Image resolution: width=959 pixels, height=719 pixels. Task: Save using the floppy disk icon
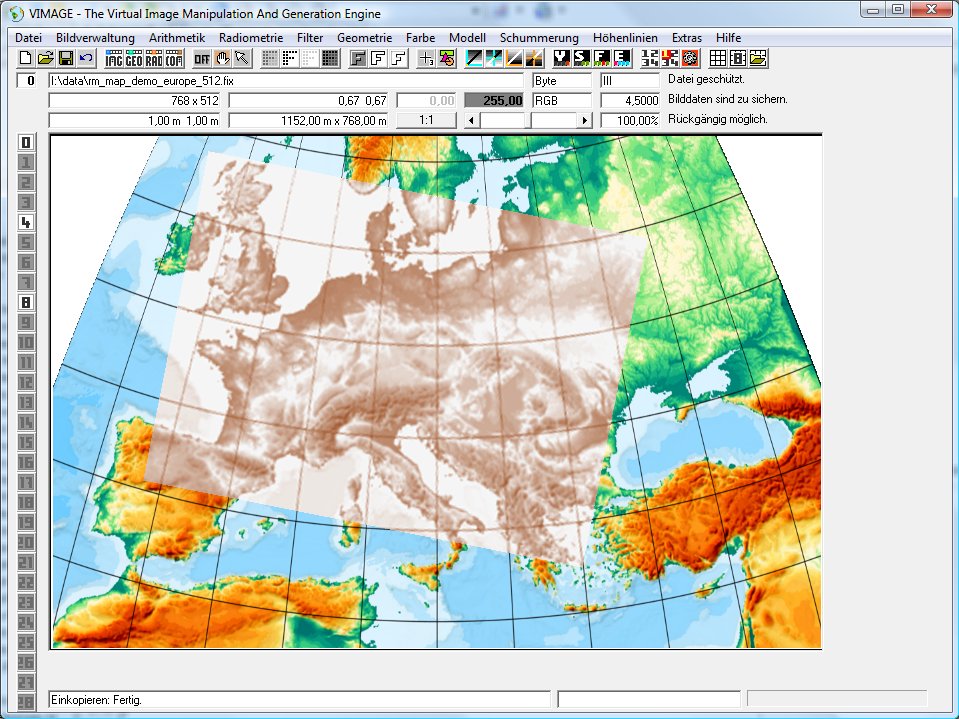coord(65,58)
